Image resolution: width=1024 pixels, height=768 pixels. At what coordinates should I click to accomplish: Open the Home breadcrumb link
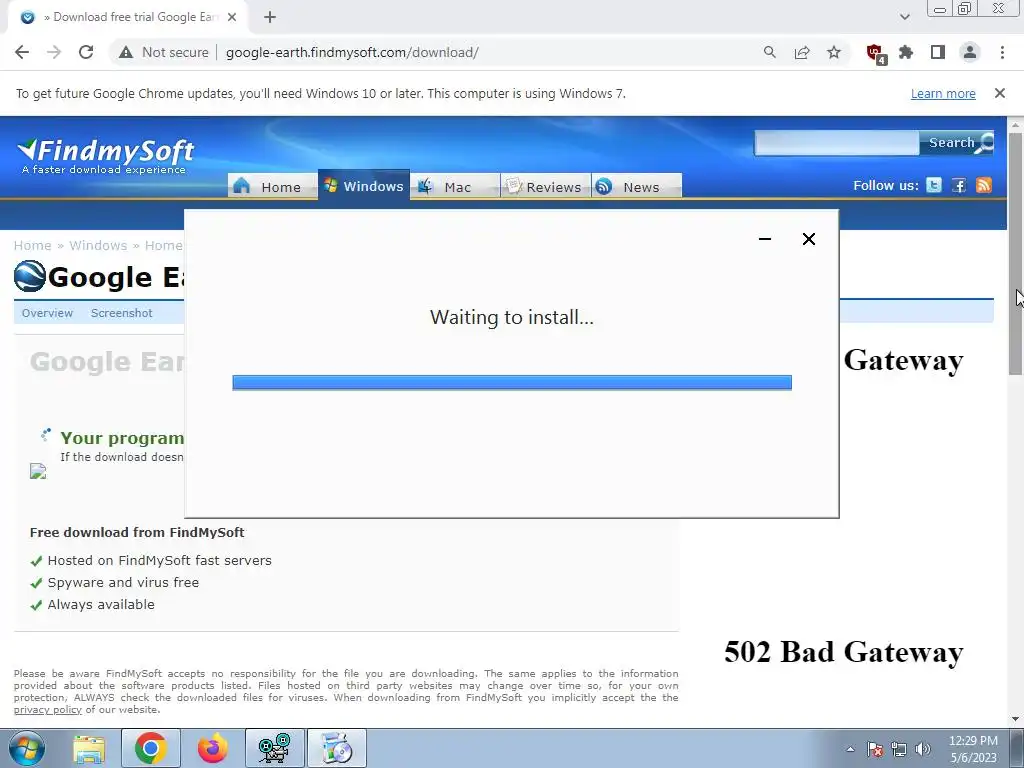[x=33, y=246]
